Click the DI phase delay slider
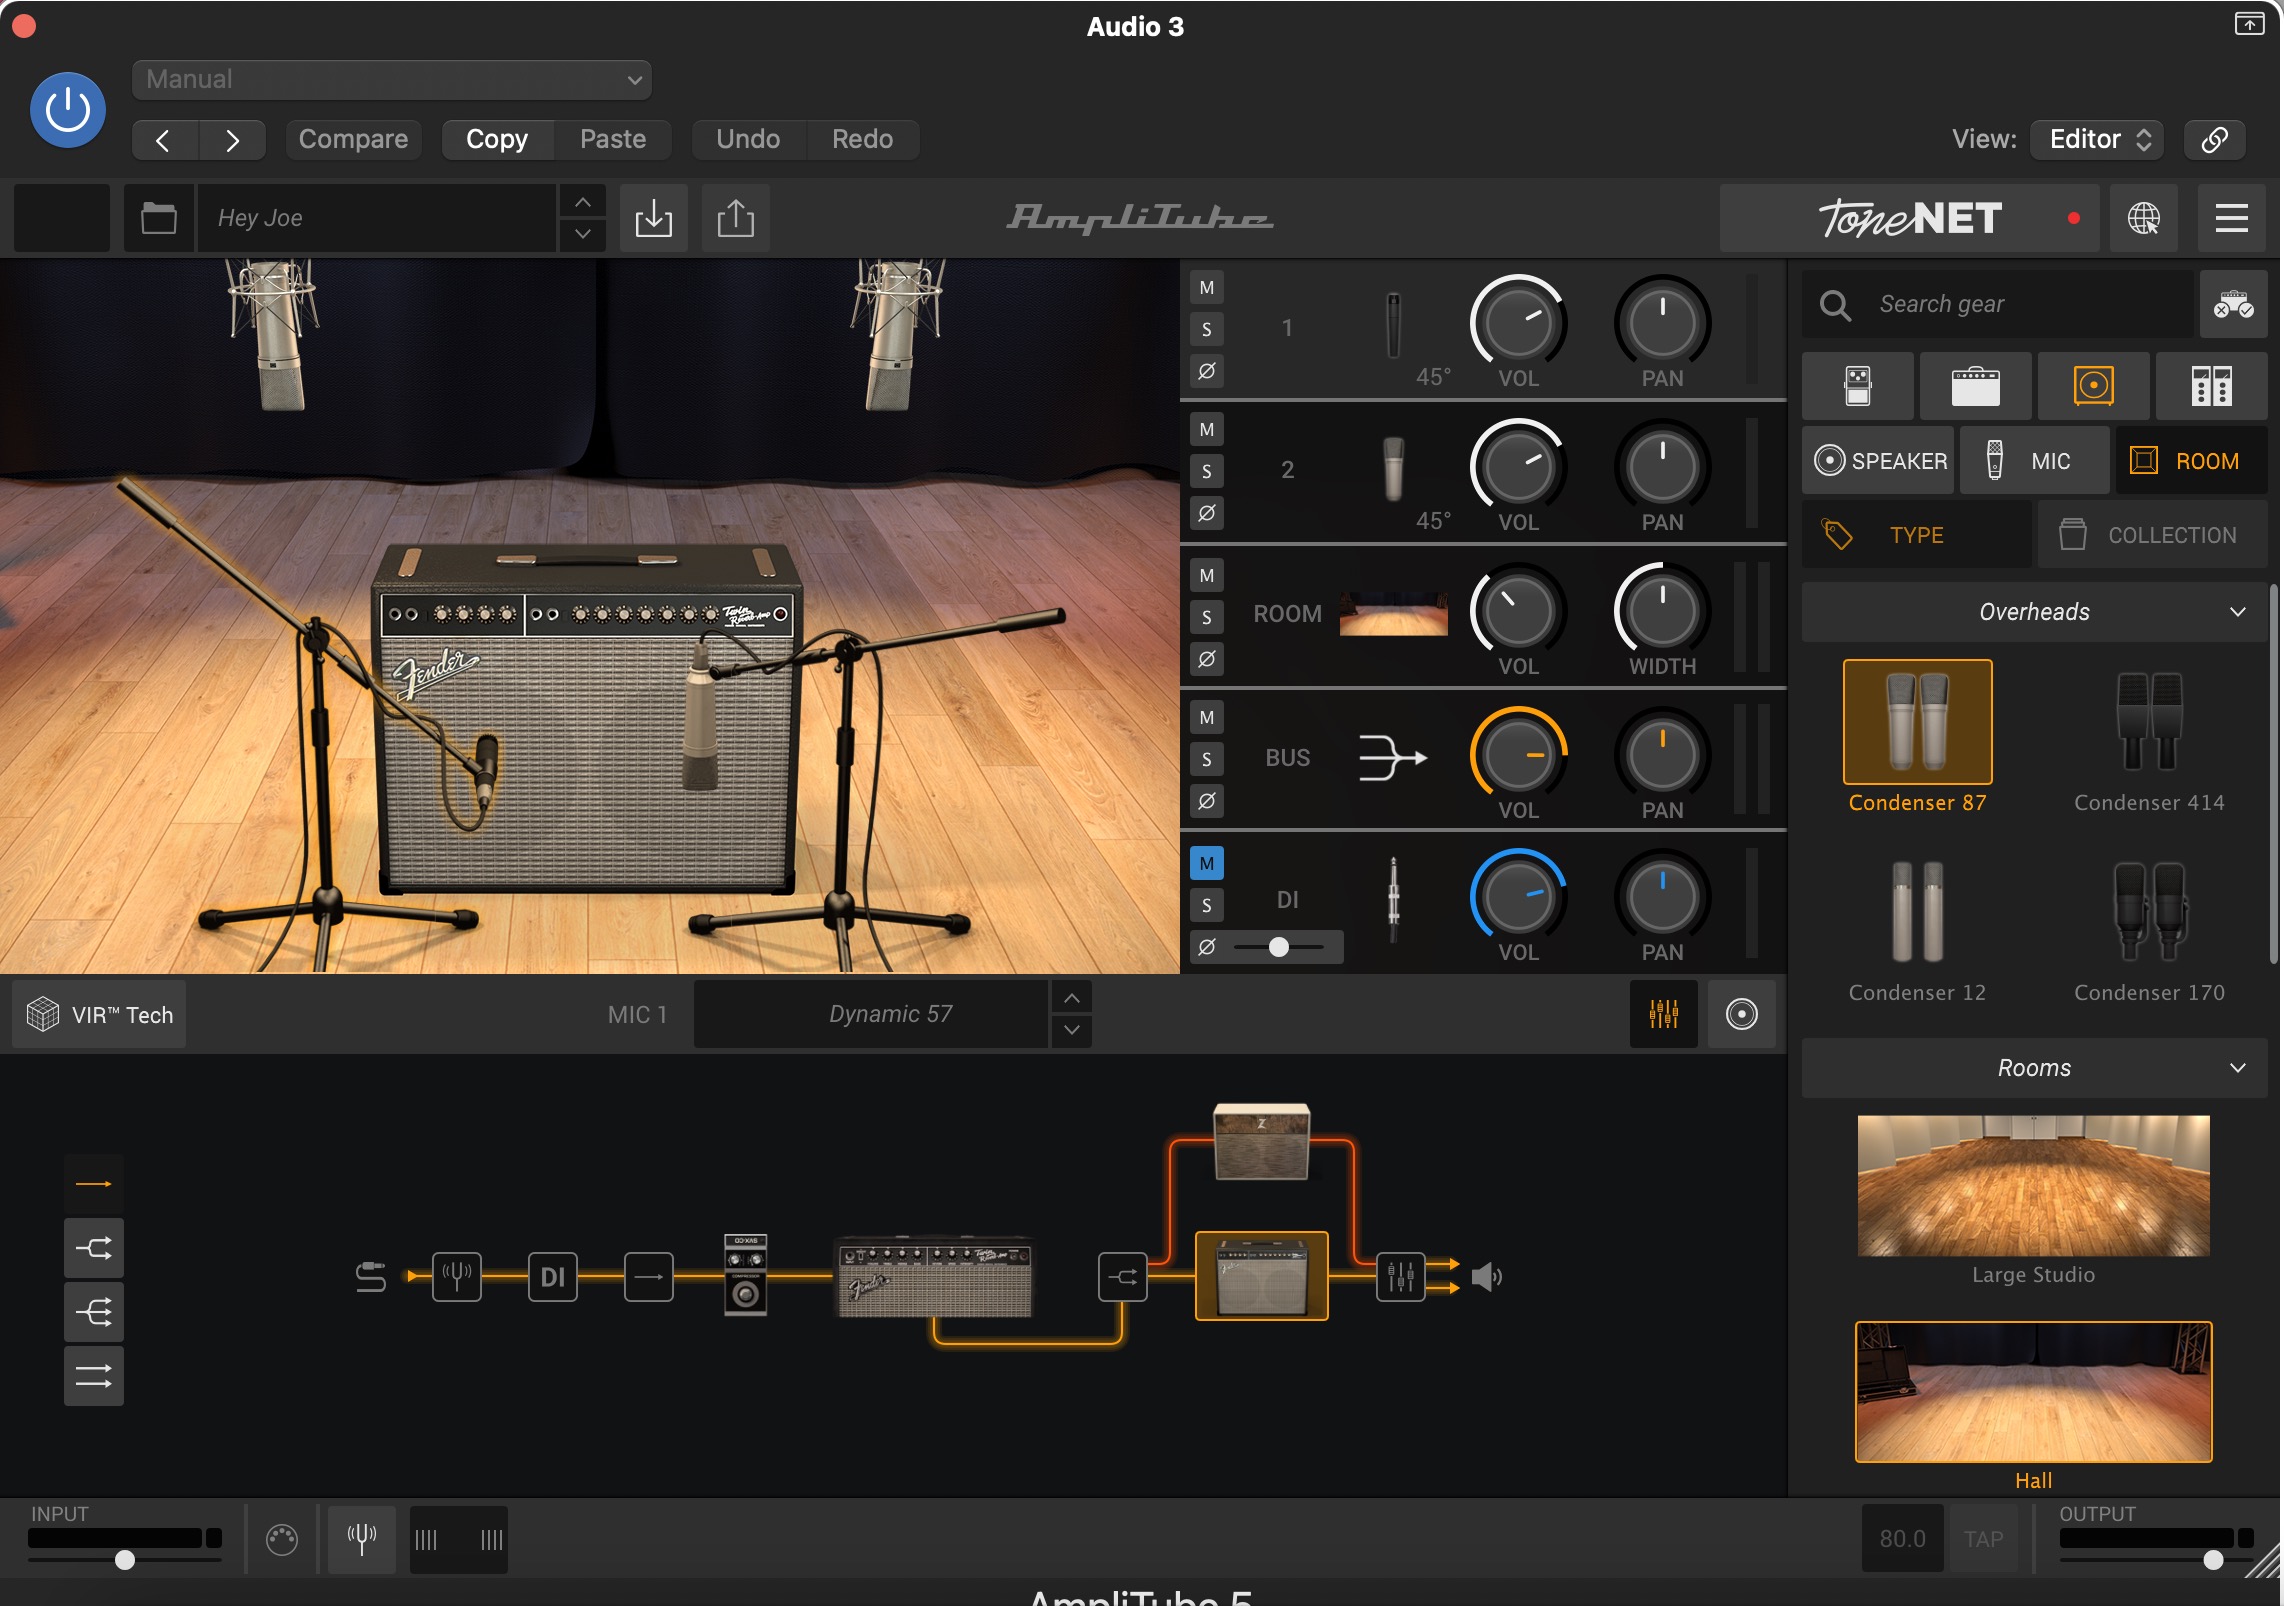2284x1606 pixels. 1279,947
